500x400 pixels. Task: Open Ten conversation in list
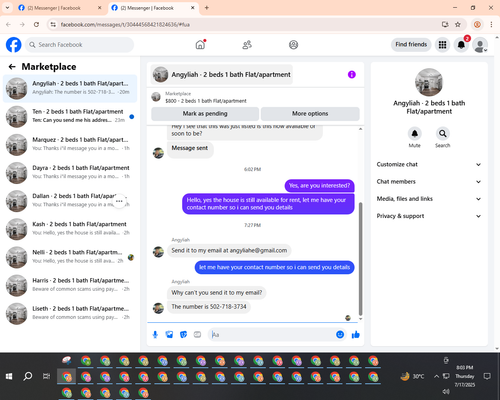pos(70,117)
